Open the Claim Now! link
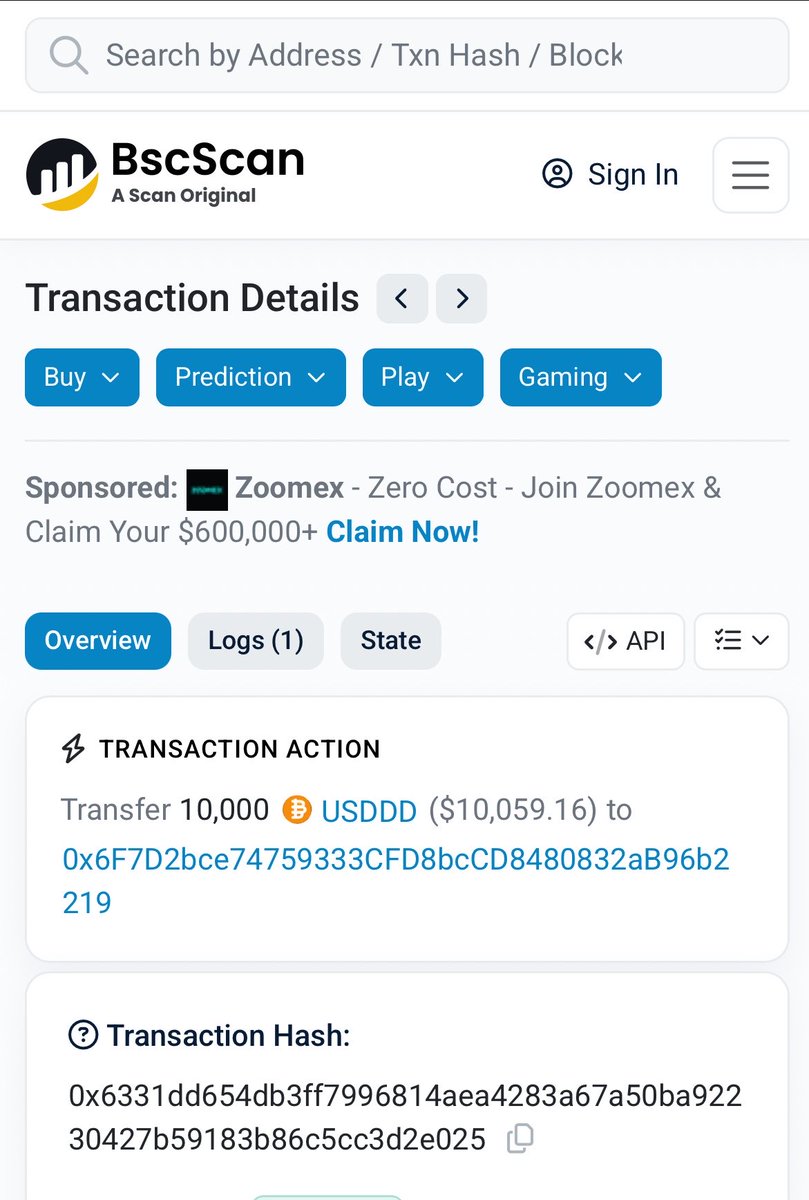Viewport: 809px width, 1200px height. click(x=403, y=532)
